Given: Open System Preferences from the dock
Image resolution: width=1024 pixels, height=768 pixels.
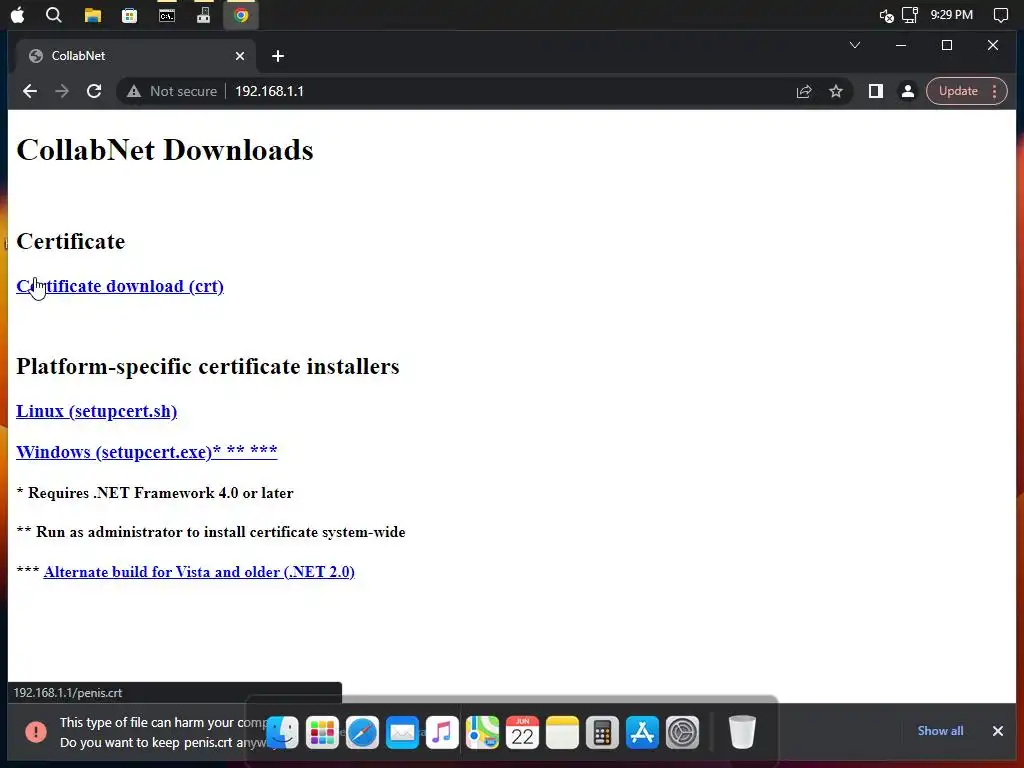Looking at the screenshot, I should click(x=682, y=732).
